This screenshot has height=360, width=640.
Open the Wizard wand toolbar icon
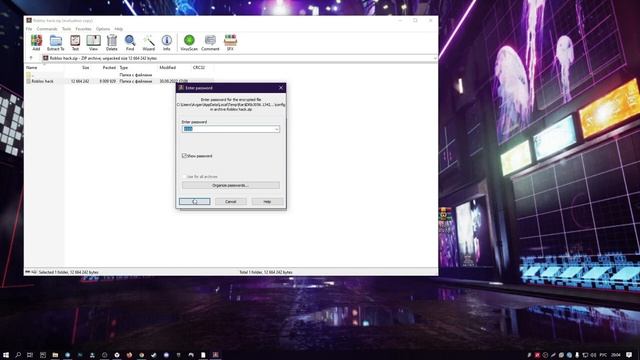click(149, 42)
